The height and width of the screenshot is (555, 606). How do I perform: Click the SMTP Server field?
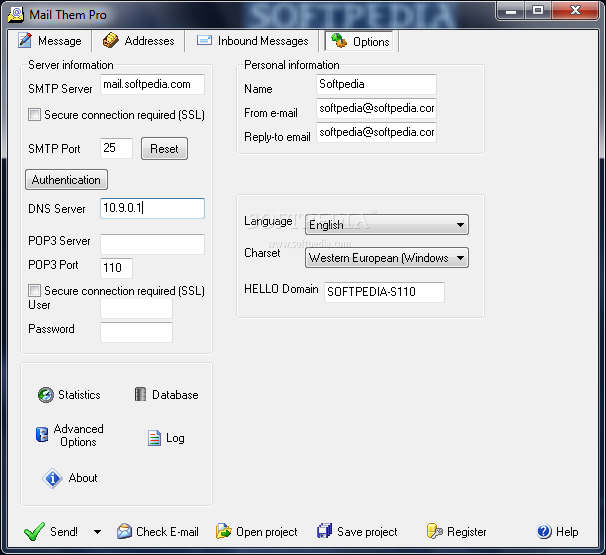(x=152, y=84)
